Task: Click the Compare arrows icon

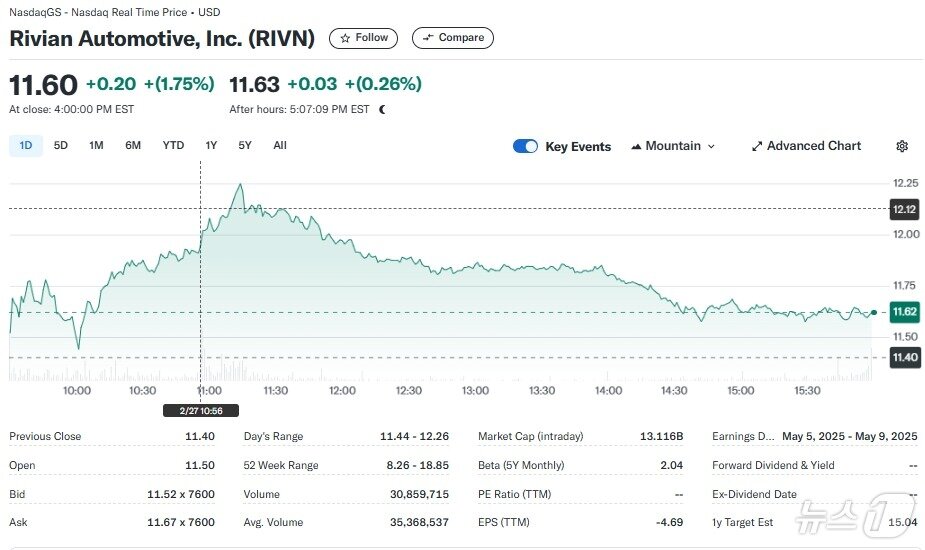Action: (x=428, y=38)
